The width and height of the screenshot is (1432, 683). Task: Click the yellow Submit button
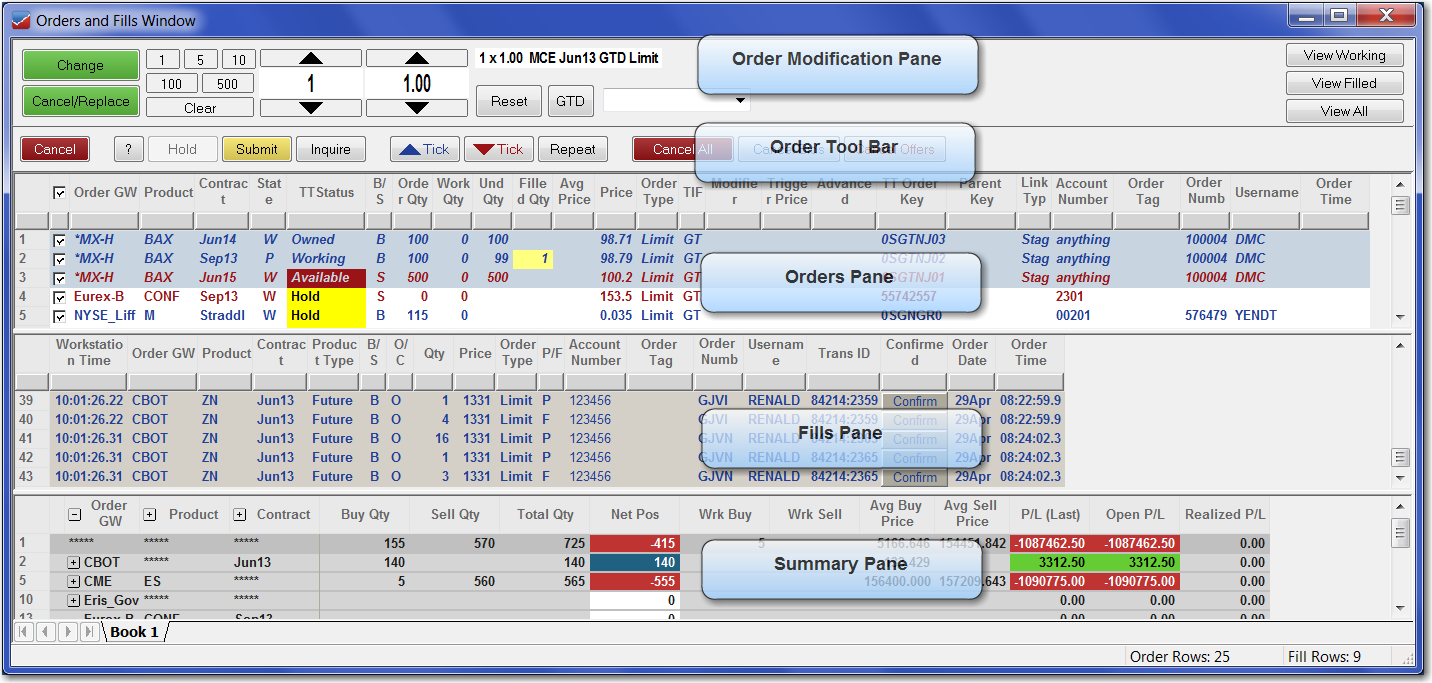point(257,149)
